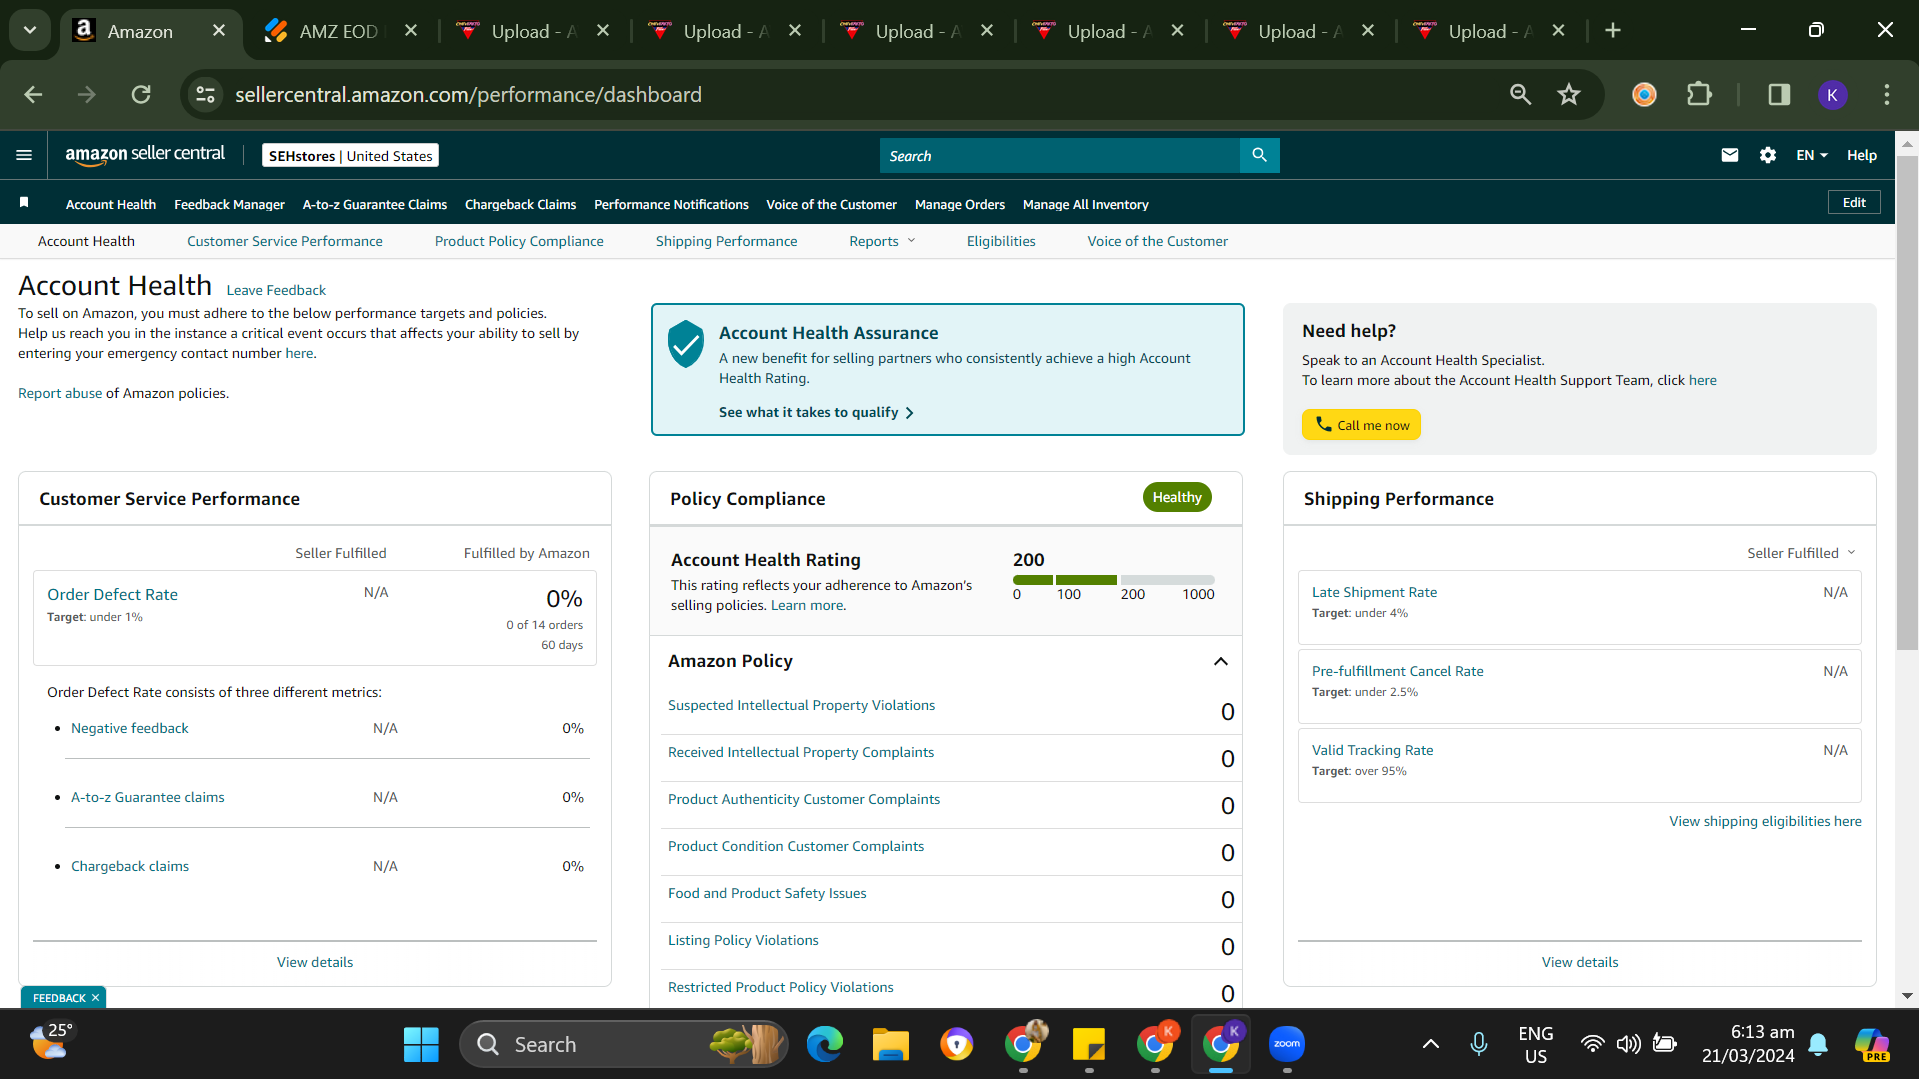Image resolution: width=1919 pixels, height=1079 pixels.
Task: Bookmark this page with the star icon
Action: pos(1568,94)
